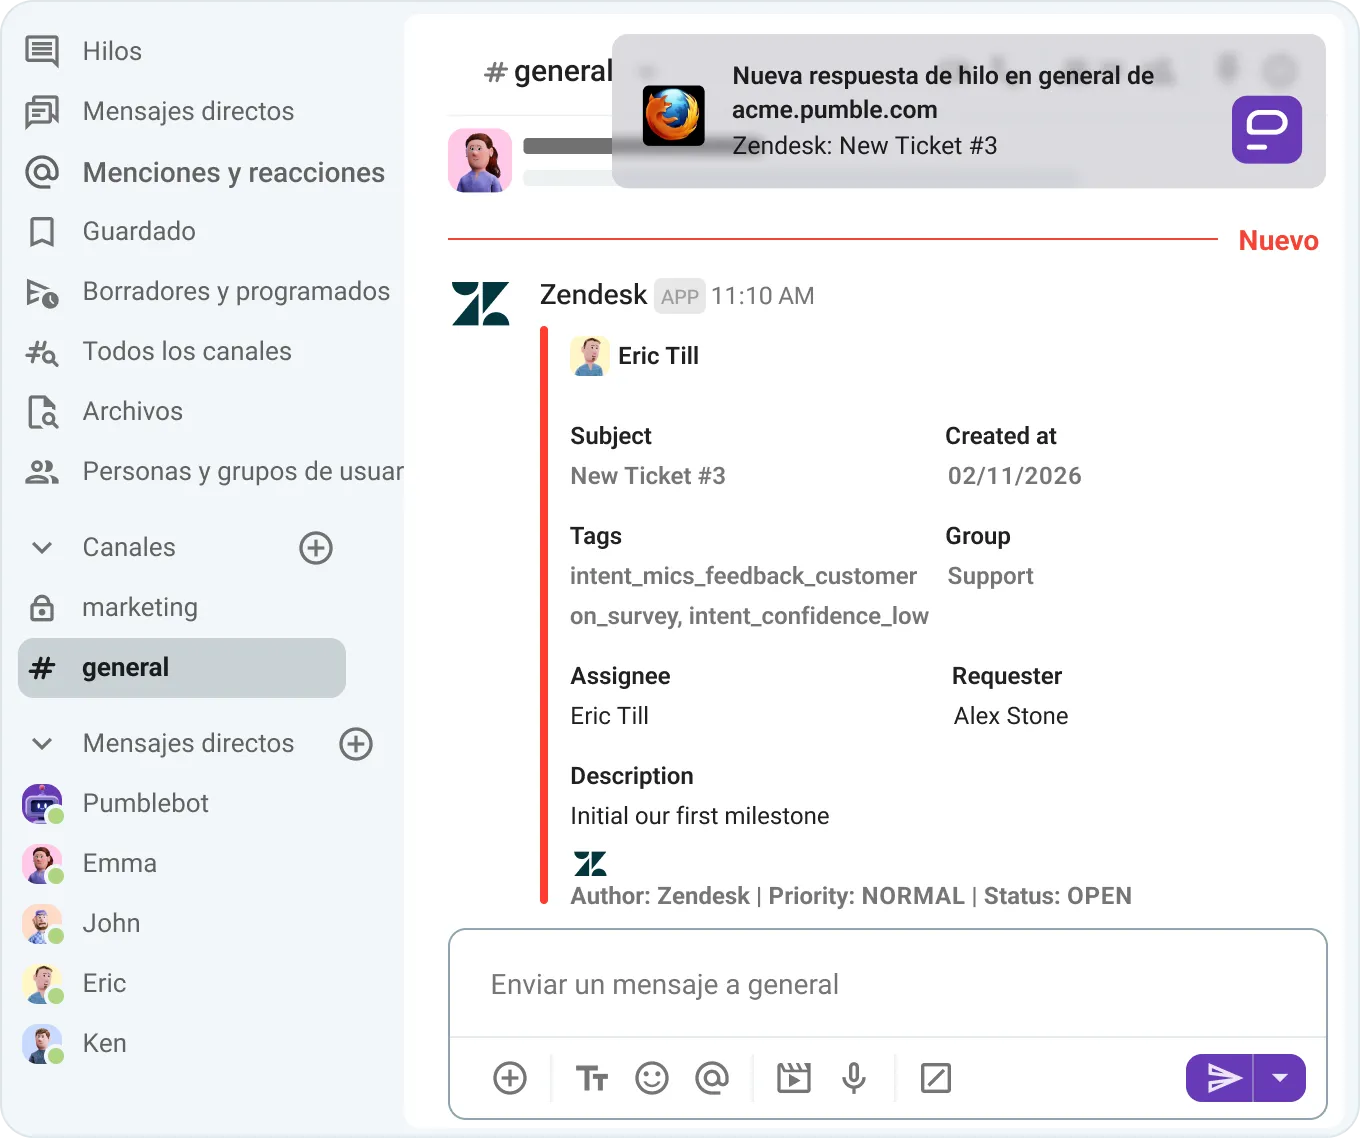Click the slash shortcuts icon
1360x1138 pixels.
(x=936, y=1078)
